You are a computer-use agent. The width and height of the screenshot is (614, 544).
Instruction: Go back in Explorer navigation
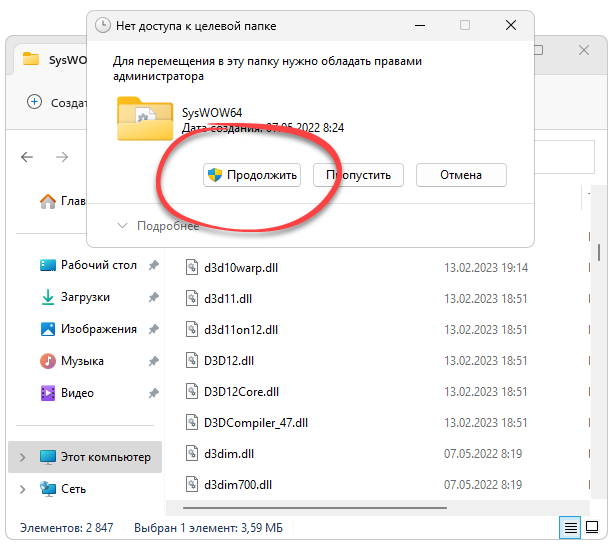pos(27,157)
